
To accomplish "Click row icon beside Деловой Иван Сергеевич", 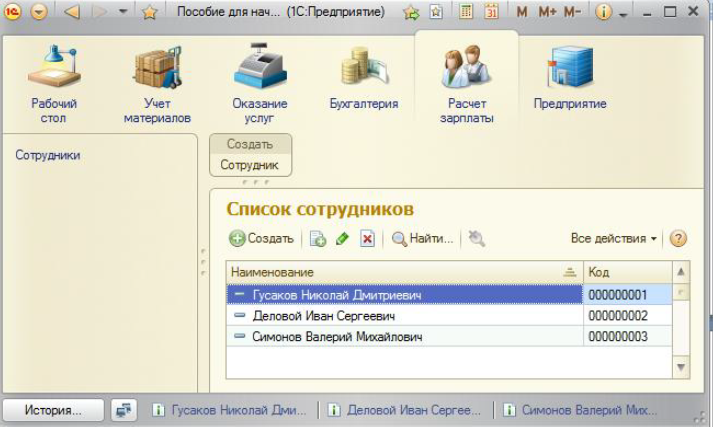I will 239,315.
